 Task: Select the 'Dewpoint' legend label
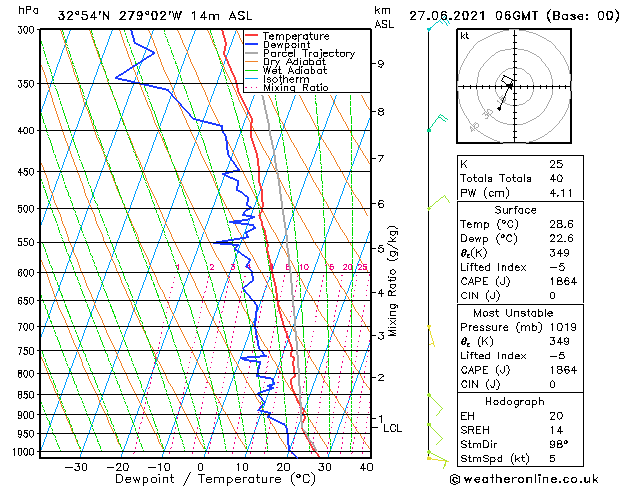pyautogui.click(x=286, y=45)
